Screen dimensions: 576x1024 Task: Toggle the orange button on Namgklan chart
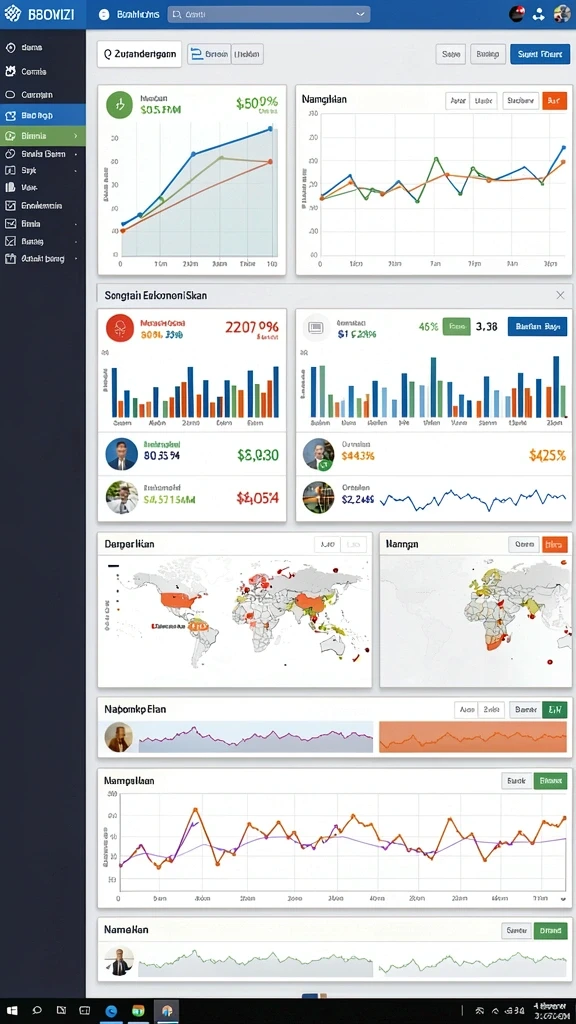point(554,101)
